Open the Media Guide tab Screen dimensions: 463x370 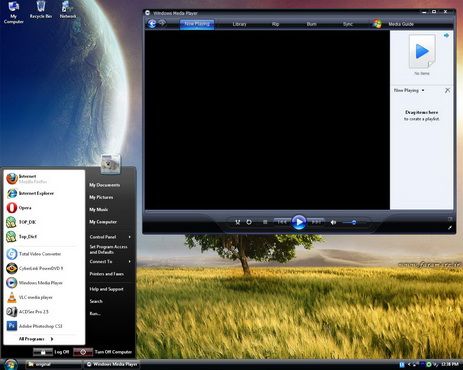pos(401,24)
